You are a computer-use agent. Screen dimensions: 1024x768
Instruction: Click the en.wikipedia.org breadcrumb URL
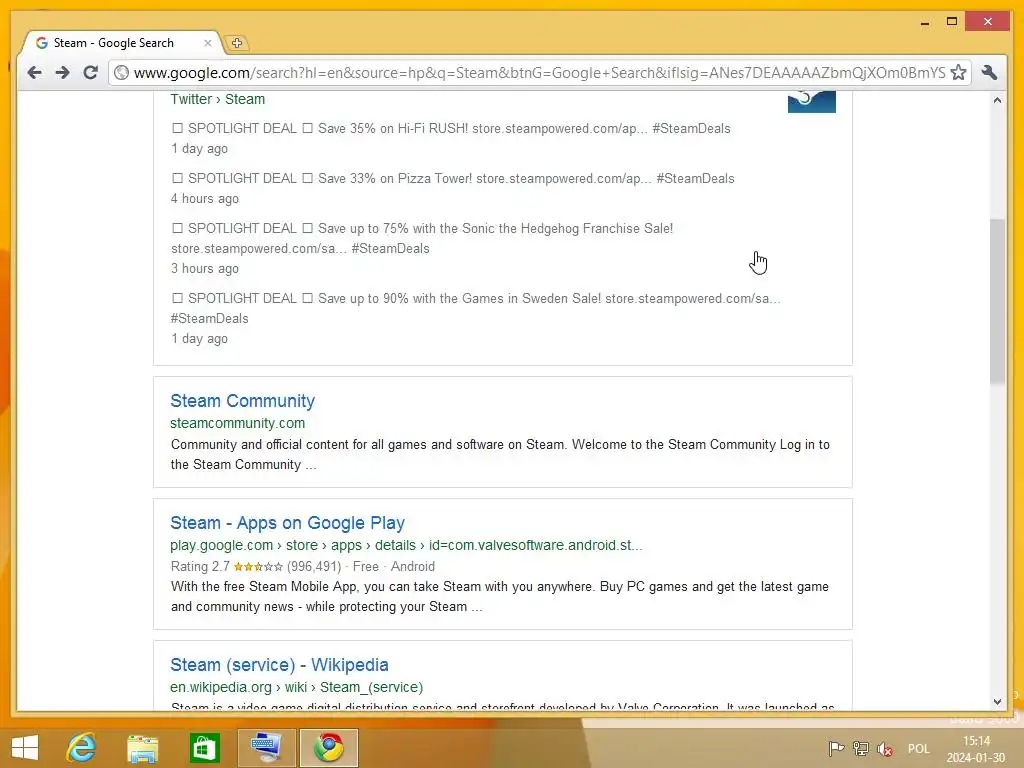(x=296, y=687)
